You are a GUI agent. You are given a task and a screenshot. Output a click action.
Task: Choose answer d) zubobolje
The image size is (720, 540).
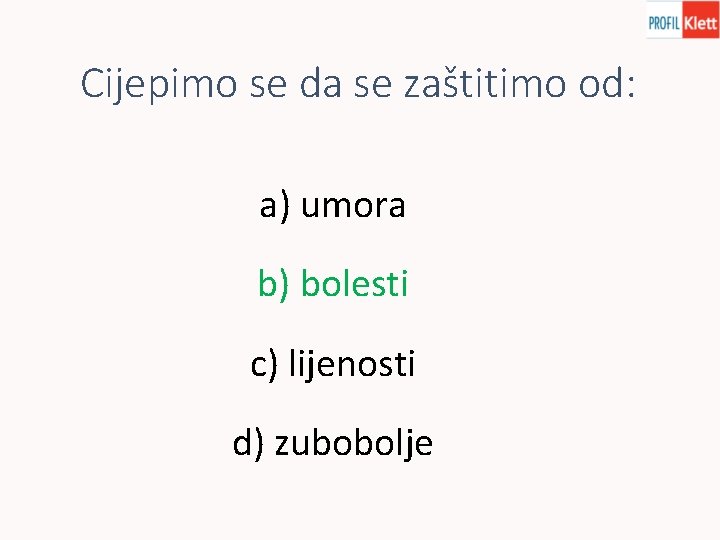[x=332, y=444]
